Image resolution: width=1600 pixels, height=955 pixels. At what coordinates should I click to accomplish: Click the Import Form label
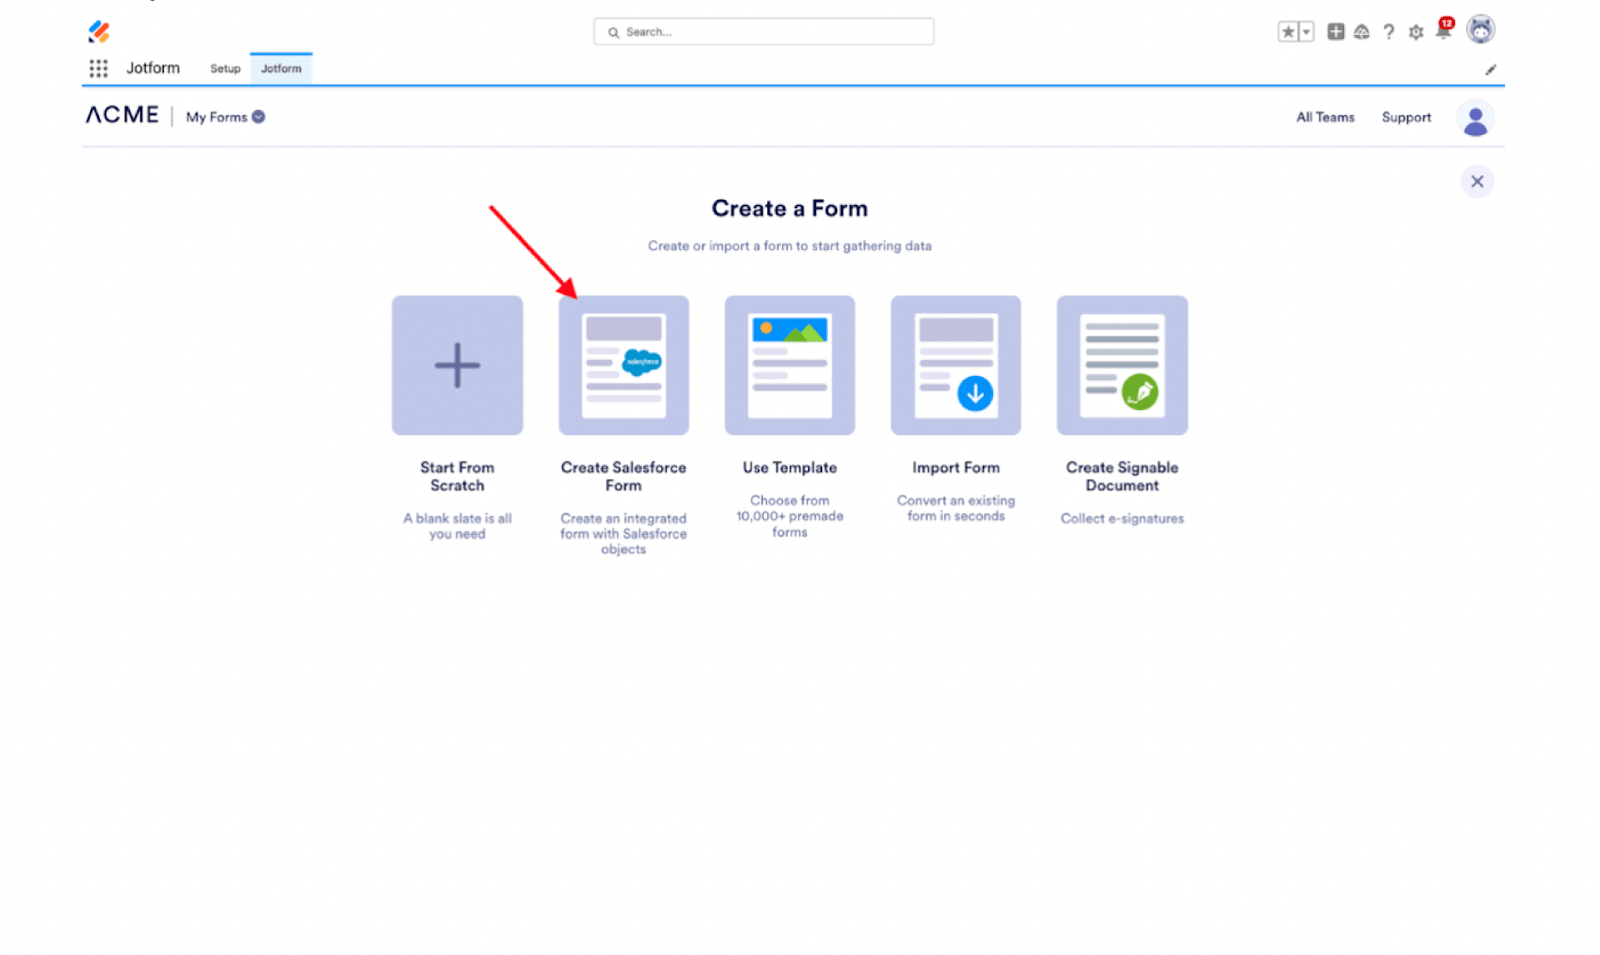coord(956,467)
